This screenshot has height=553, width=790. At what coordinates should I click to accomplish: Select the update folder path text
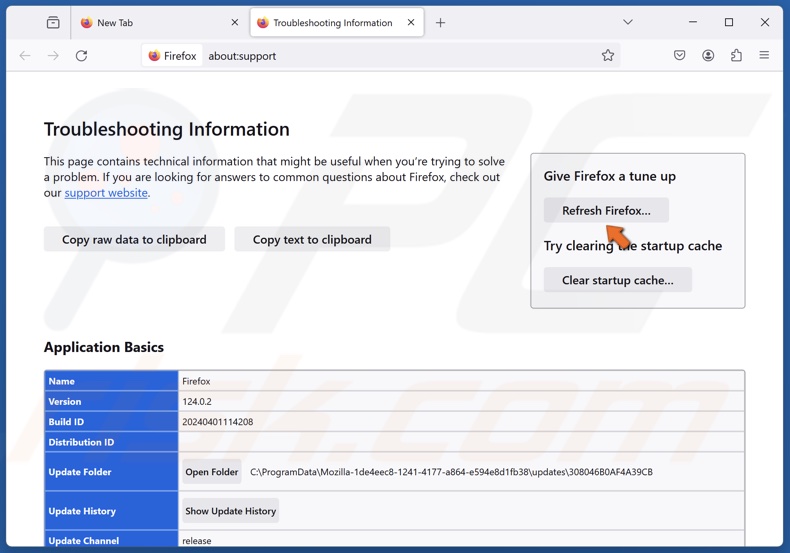(x=451, y=472)
